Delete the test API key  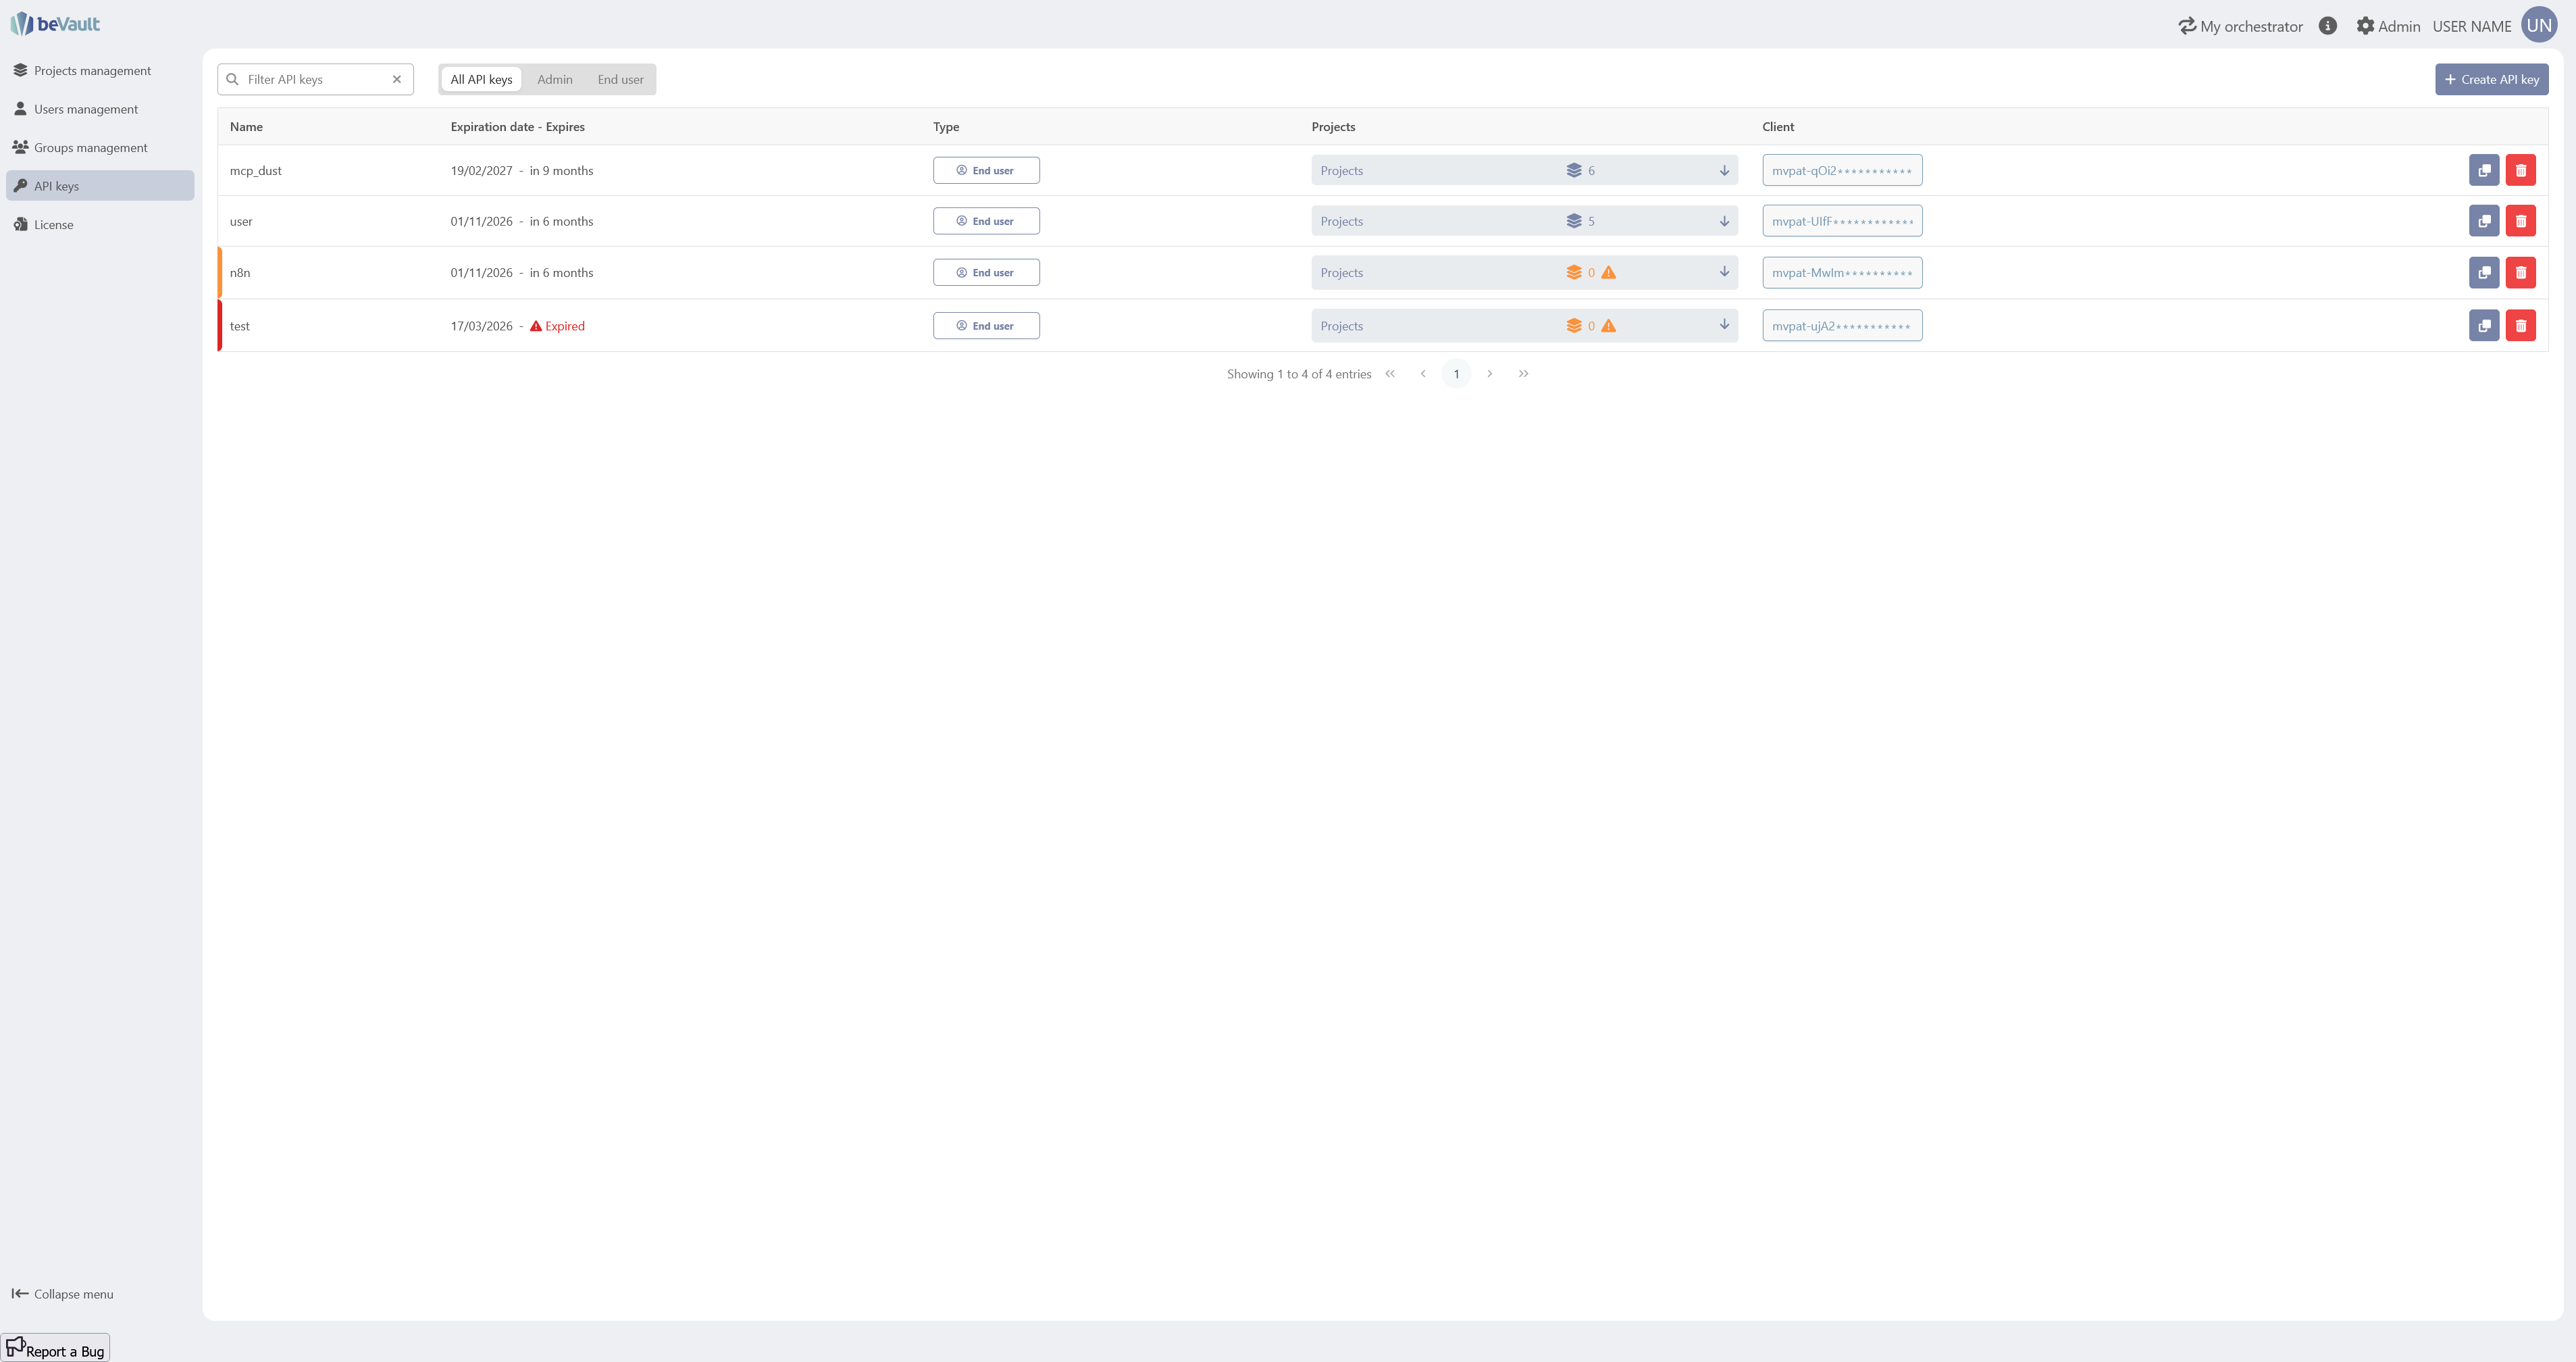2520,326
